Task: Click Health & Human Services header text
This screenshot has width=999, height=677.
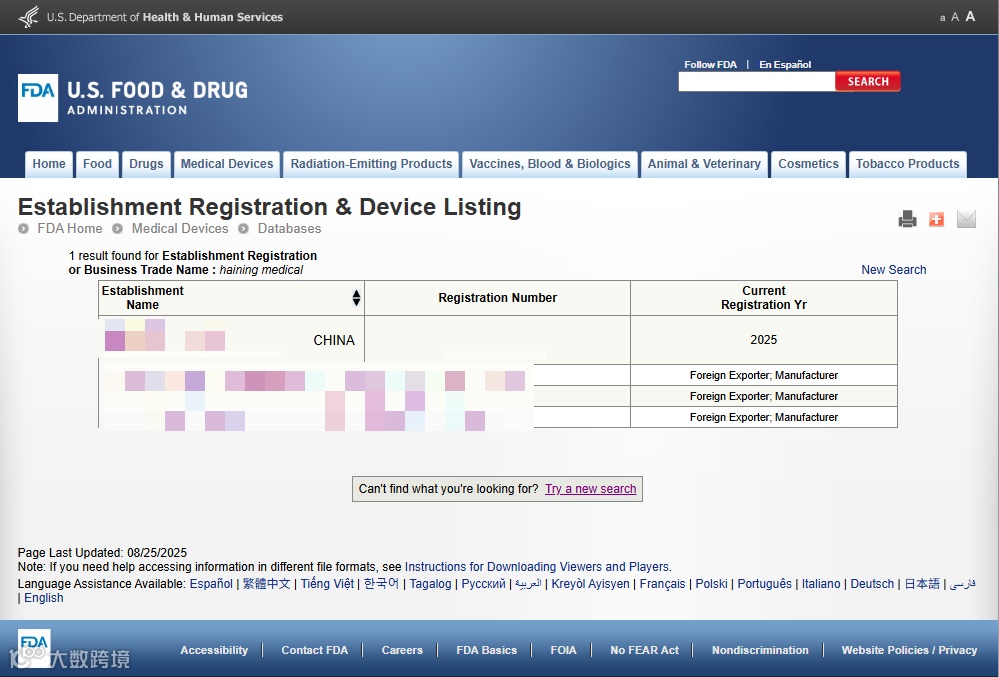Action: click(213, 17)
